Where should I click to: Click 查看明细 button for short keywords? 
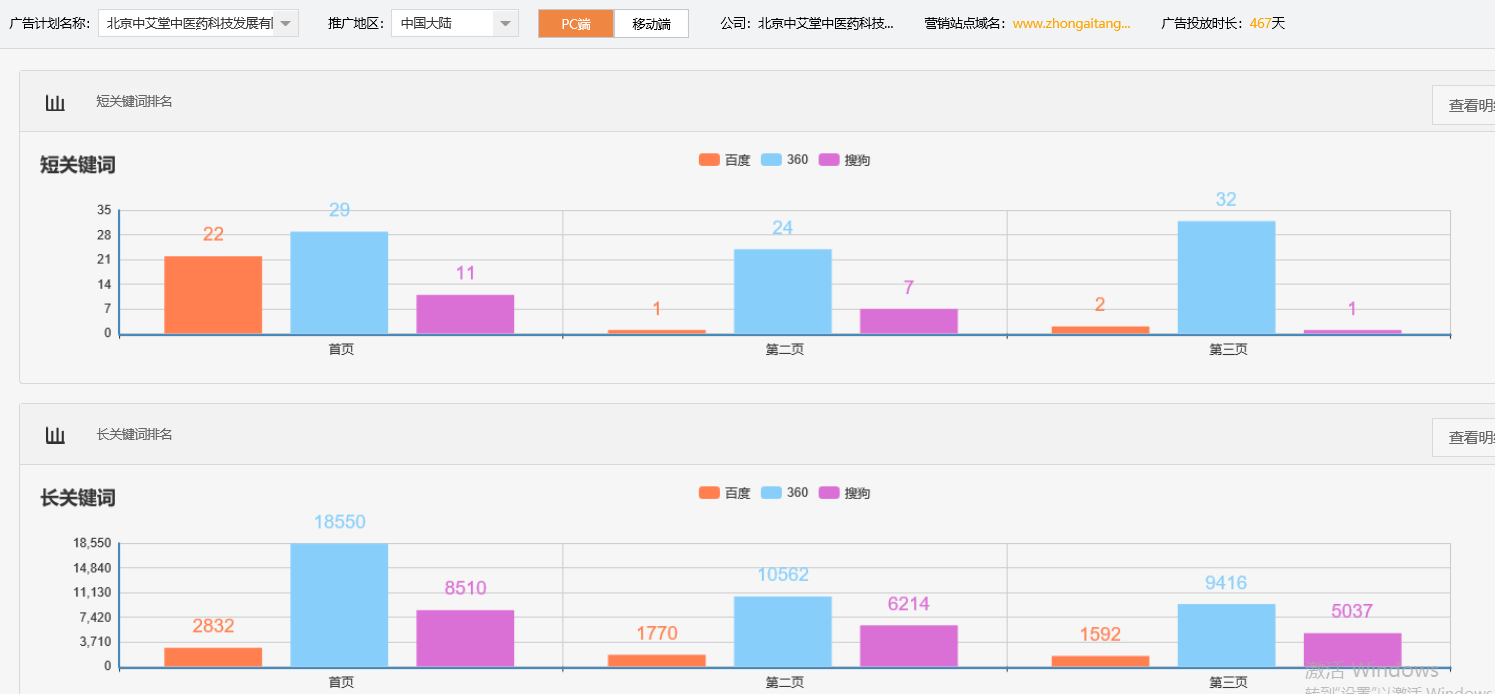point(1468,105)
